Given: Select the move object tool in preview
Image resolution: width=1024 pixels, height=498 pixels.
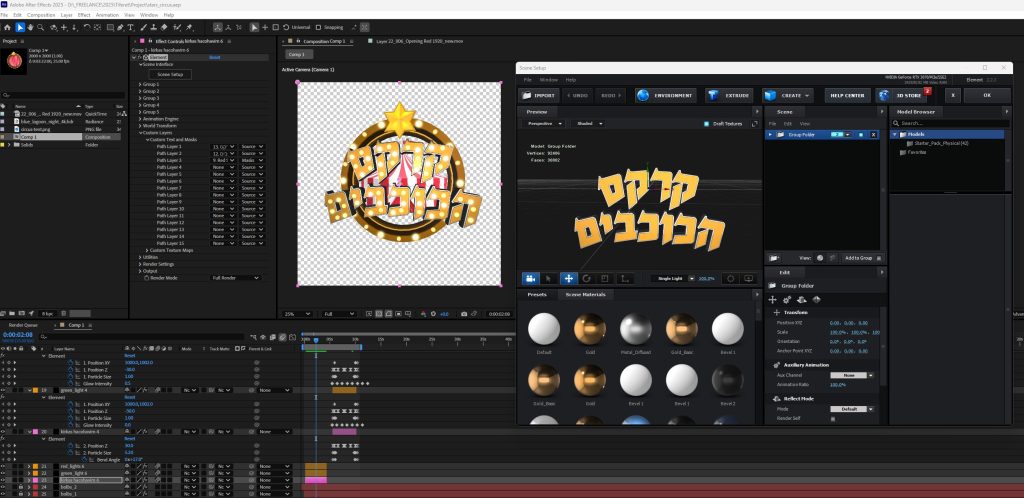Looking at the screenshot, I should (x=569, y=278).
